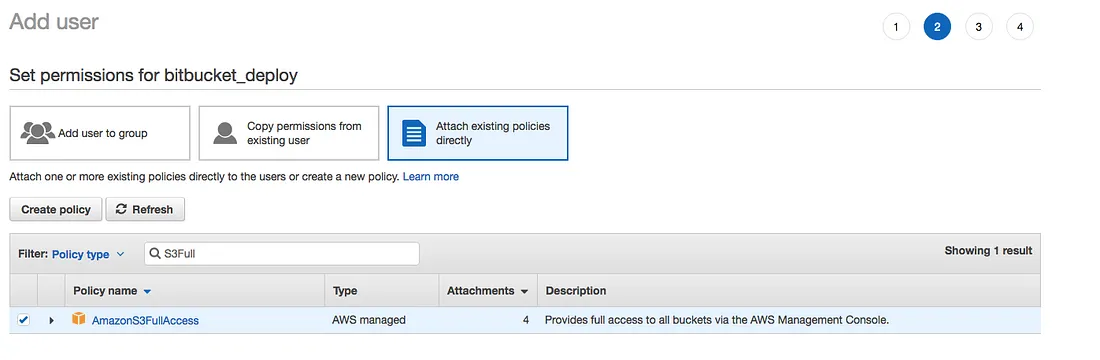
Task: Click the refresh arrows icon
Action: (x=121, y=209)
